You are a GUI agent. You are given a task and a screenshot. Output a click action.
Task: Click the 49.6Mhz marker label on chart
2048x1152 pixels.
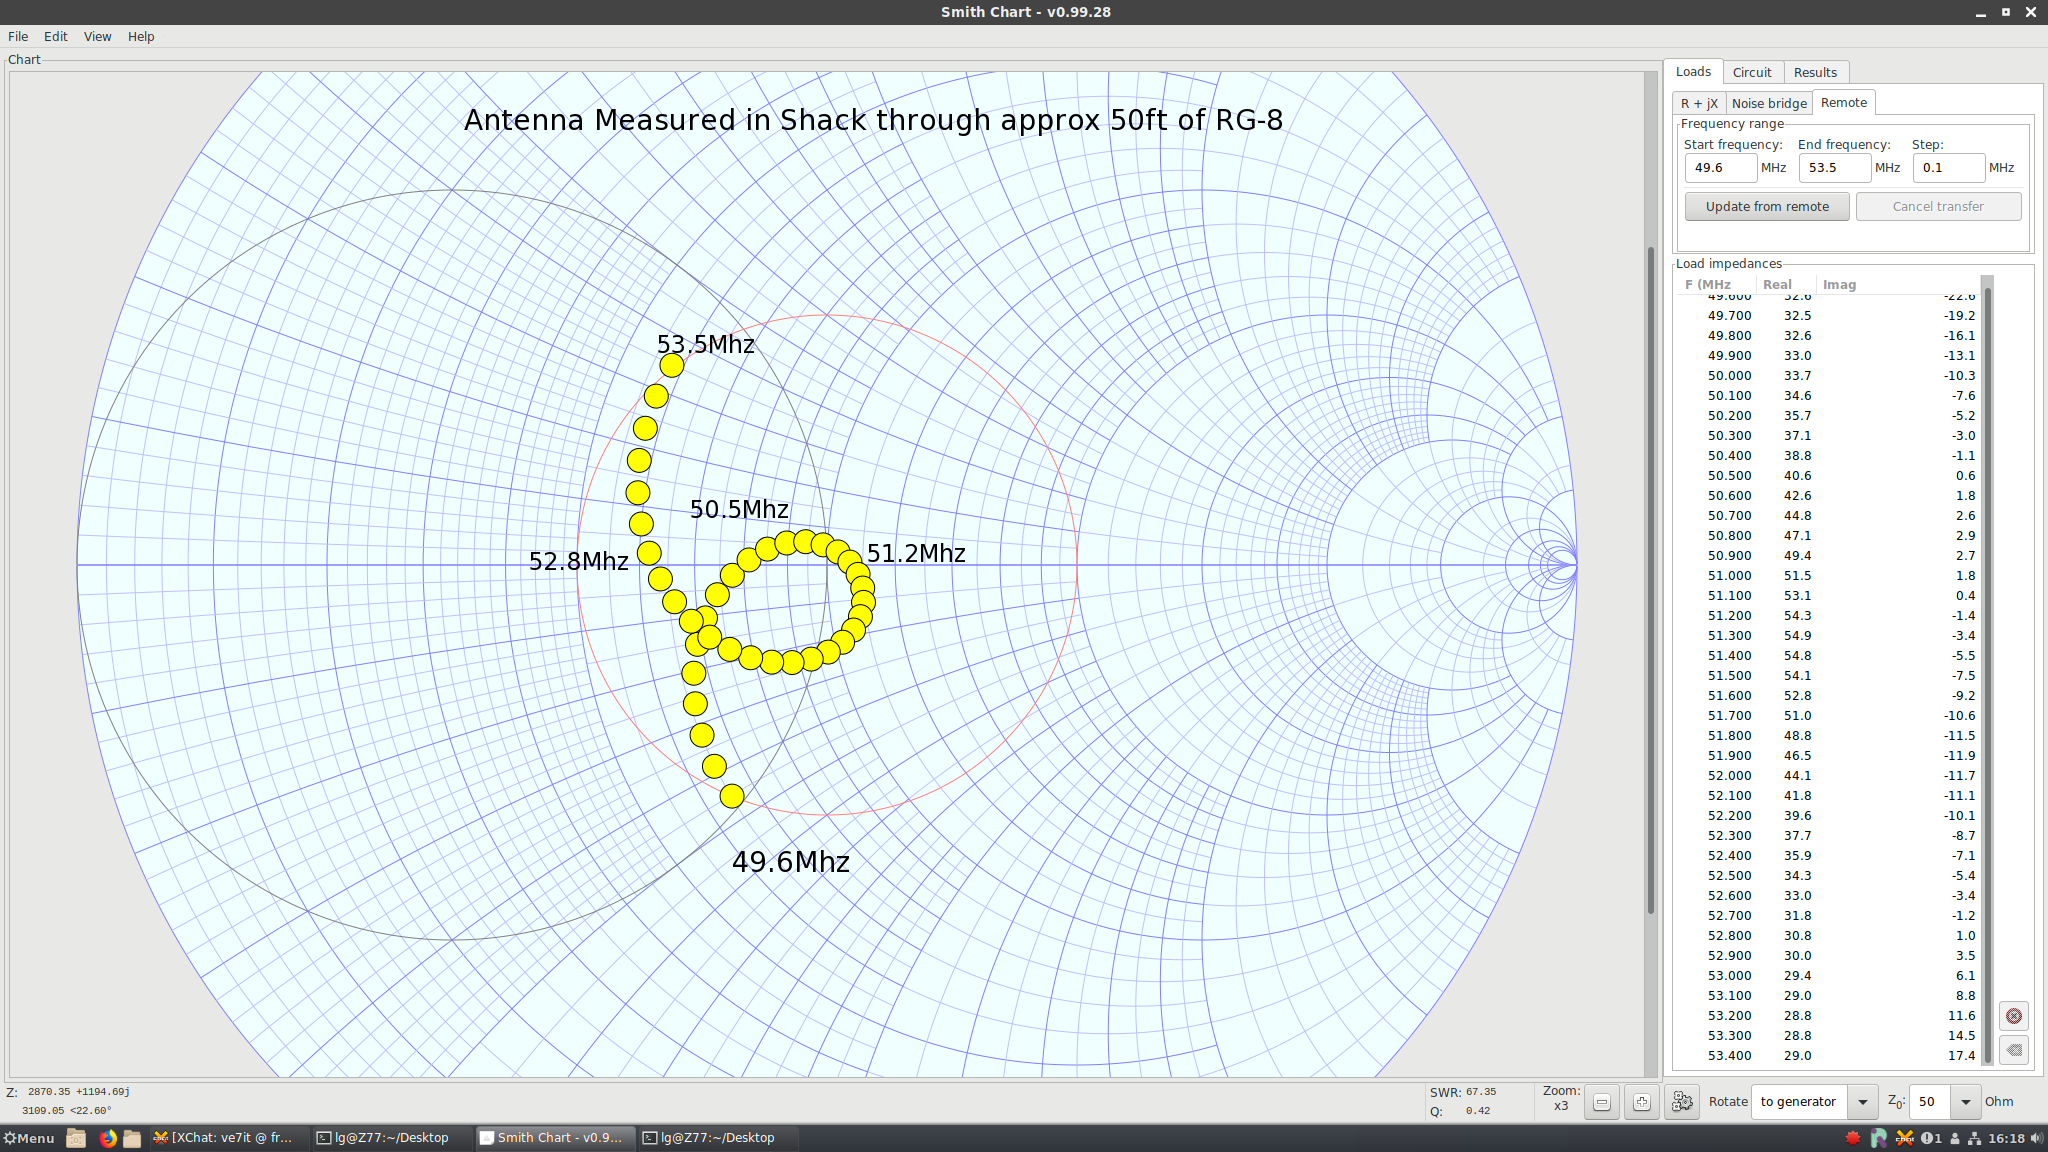(791, 862)
